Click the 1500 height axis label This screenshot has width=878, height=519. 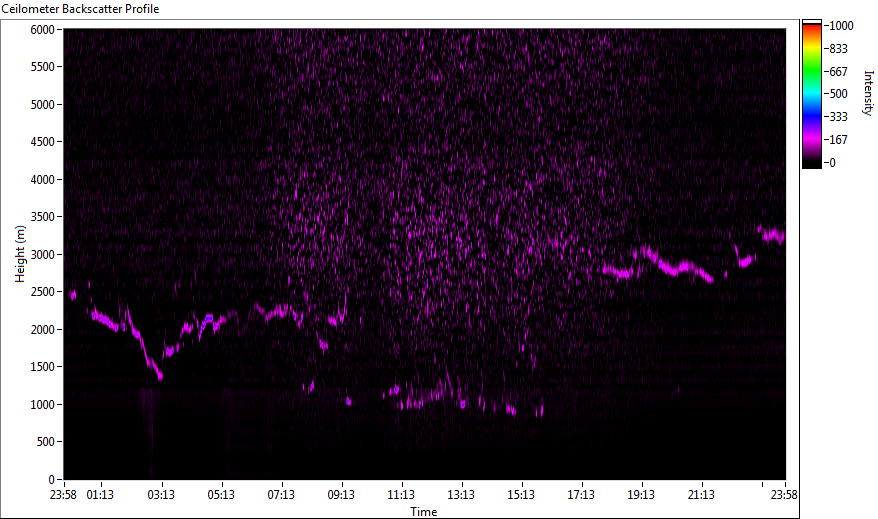43,367
